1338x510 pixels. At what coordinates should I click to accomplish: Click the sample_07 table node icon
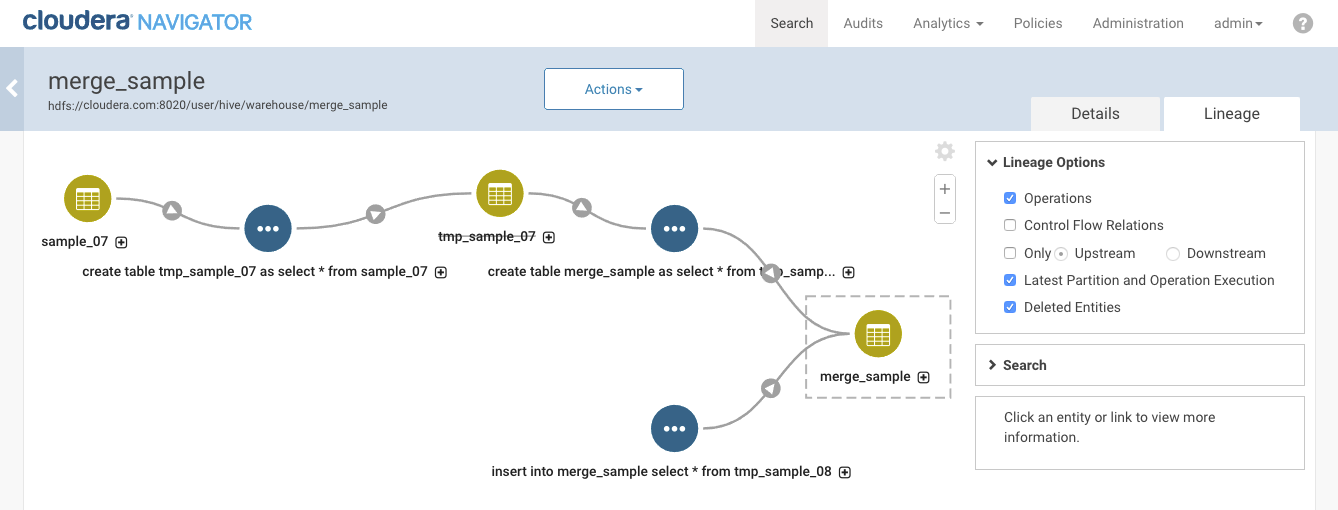coord(88,198)
